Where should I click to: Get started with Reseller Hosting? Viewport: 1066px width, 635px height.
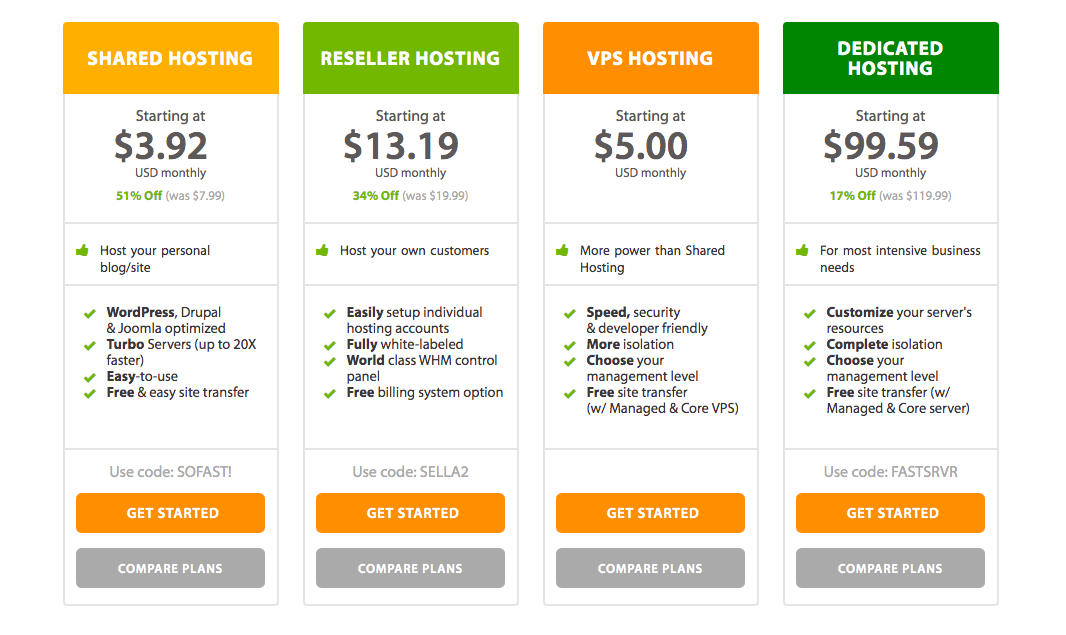click(411, 513)
